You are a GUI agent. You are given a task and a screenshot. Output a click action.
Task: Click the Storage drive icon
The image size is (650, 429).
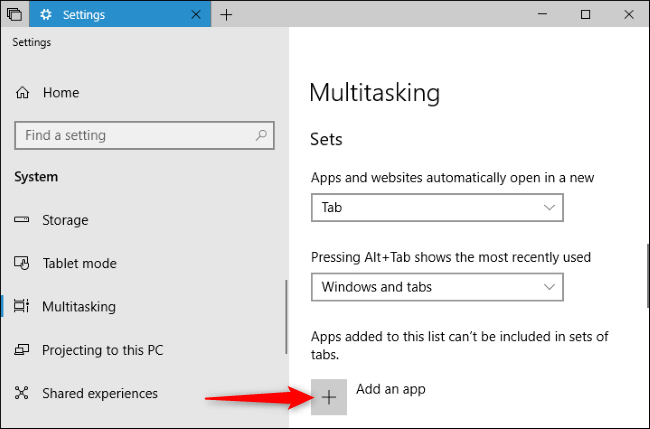pos(23,220)
